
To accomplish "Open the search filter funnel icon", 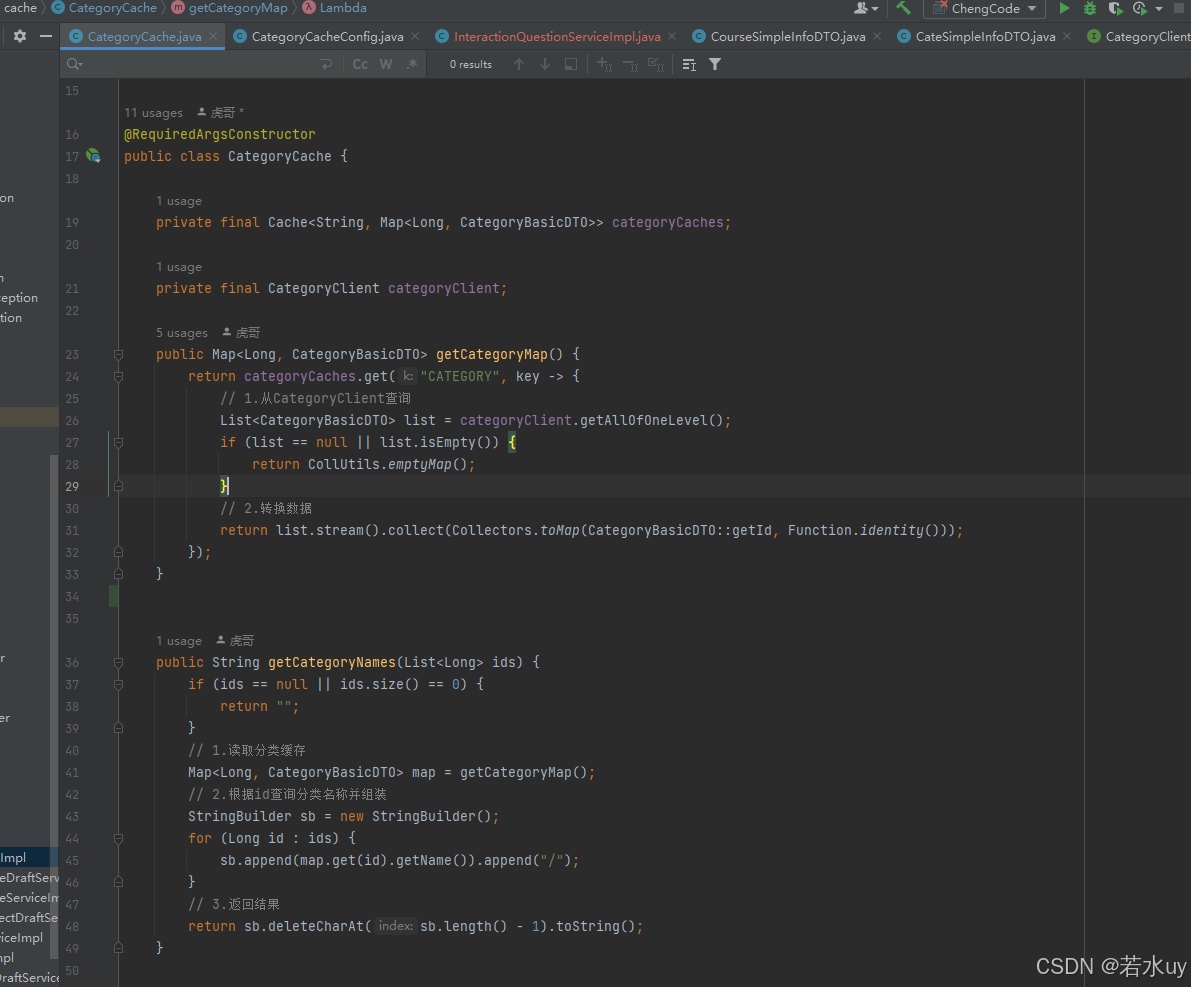I will tap(715, 65).
